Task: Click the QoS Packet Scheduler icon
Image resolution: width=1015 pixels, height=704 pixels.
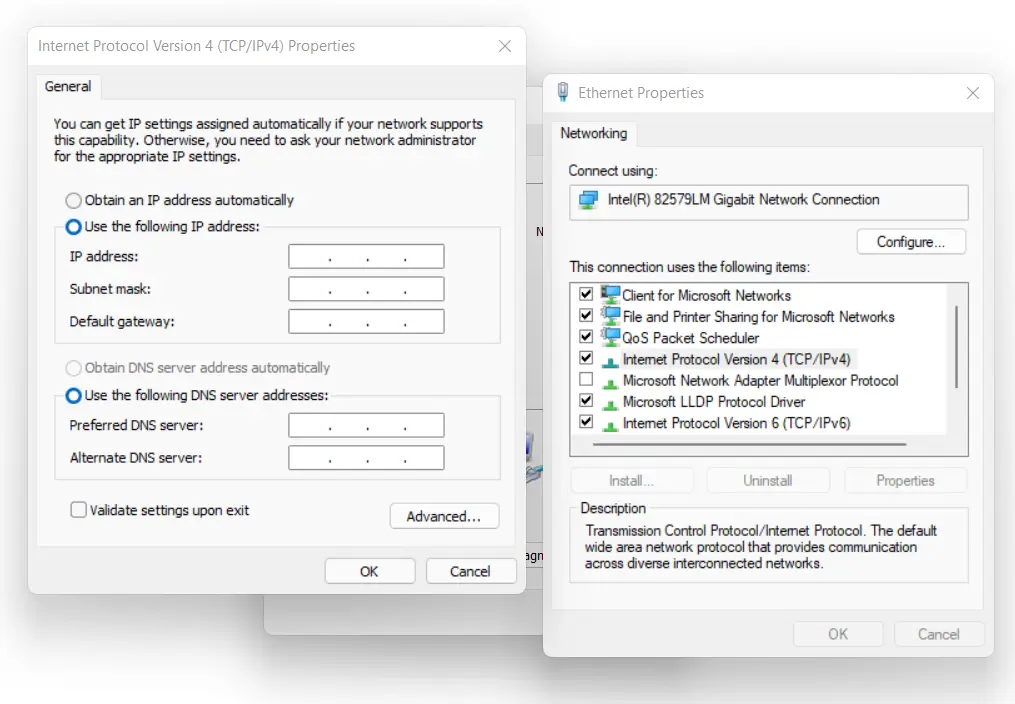Action: (610, 338)
